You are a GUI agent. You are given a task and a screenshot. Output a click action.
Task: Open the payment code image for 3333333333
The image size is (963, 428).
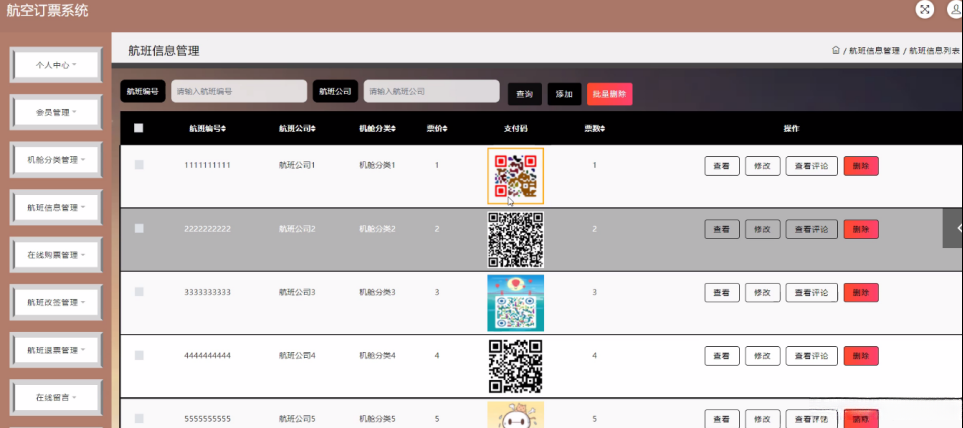[515, 303]
